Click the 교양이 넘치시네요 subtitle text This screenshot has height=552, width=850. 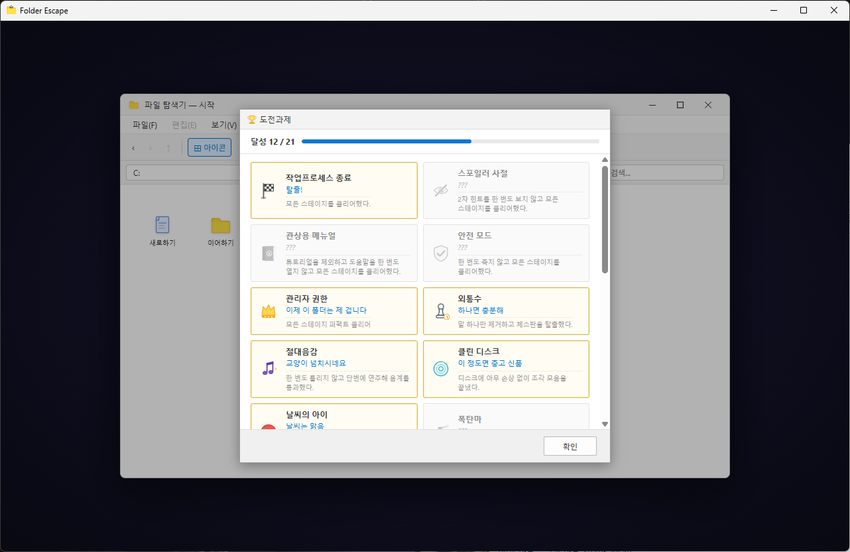click(x=315, y=363)
